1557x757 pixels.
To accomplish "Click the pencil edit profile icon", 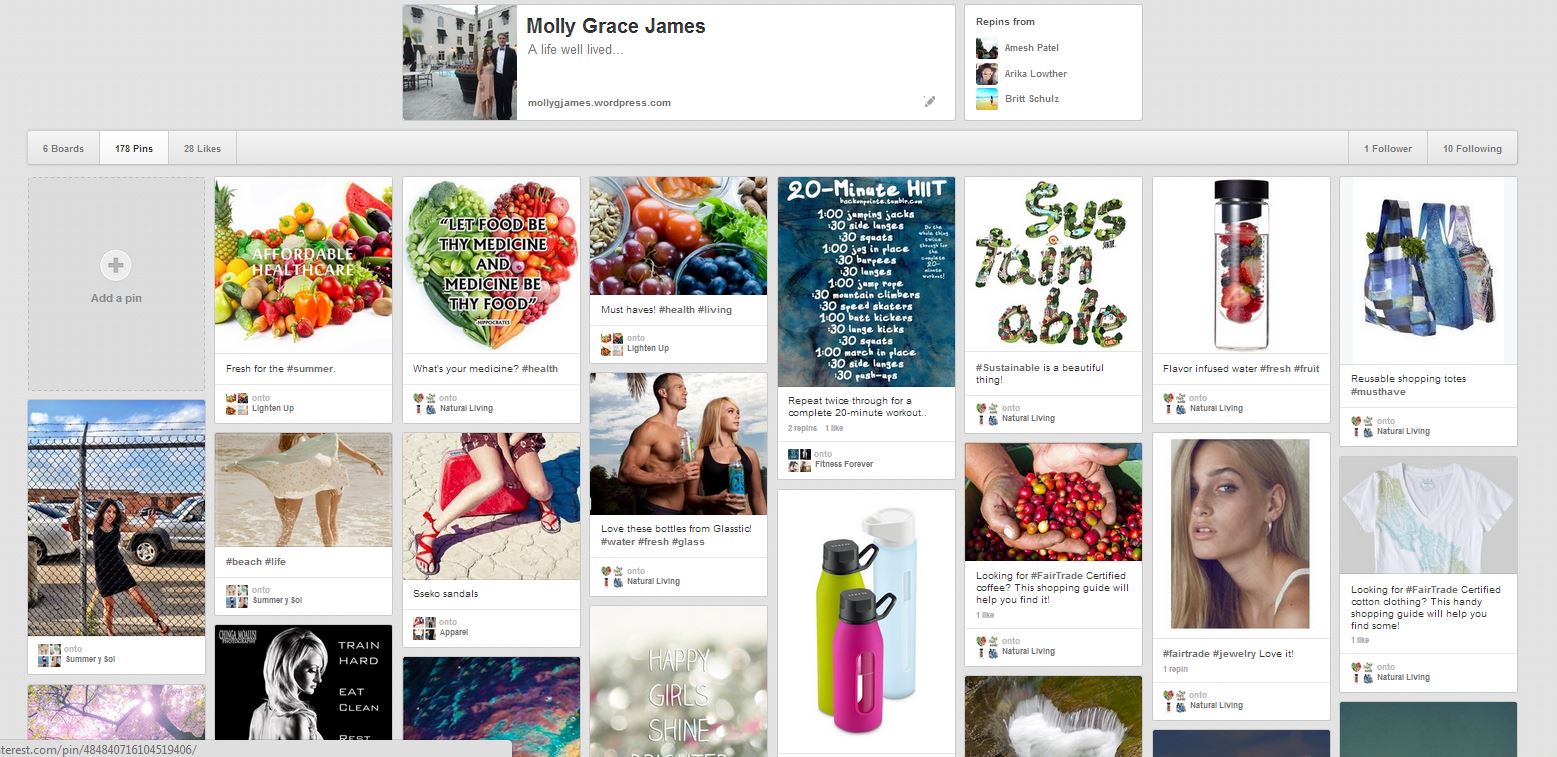I will pyautogui.click(x=930, y=101).
